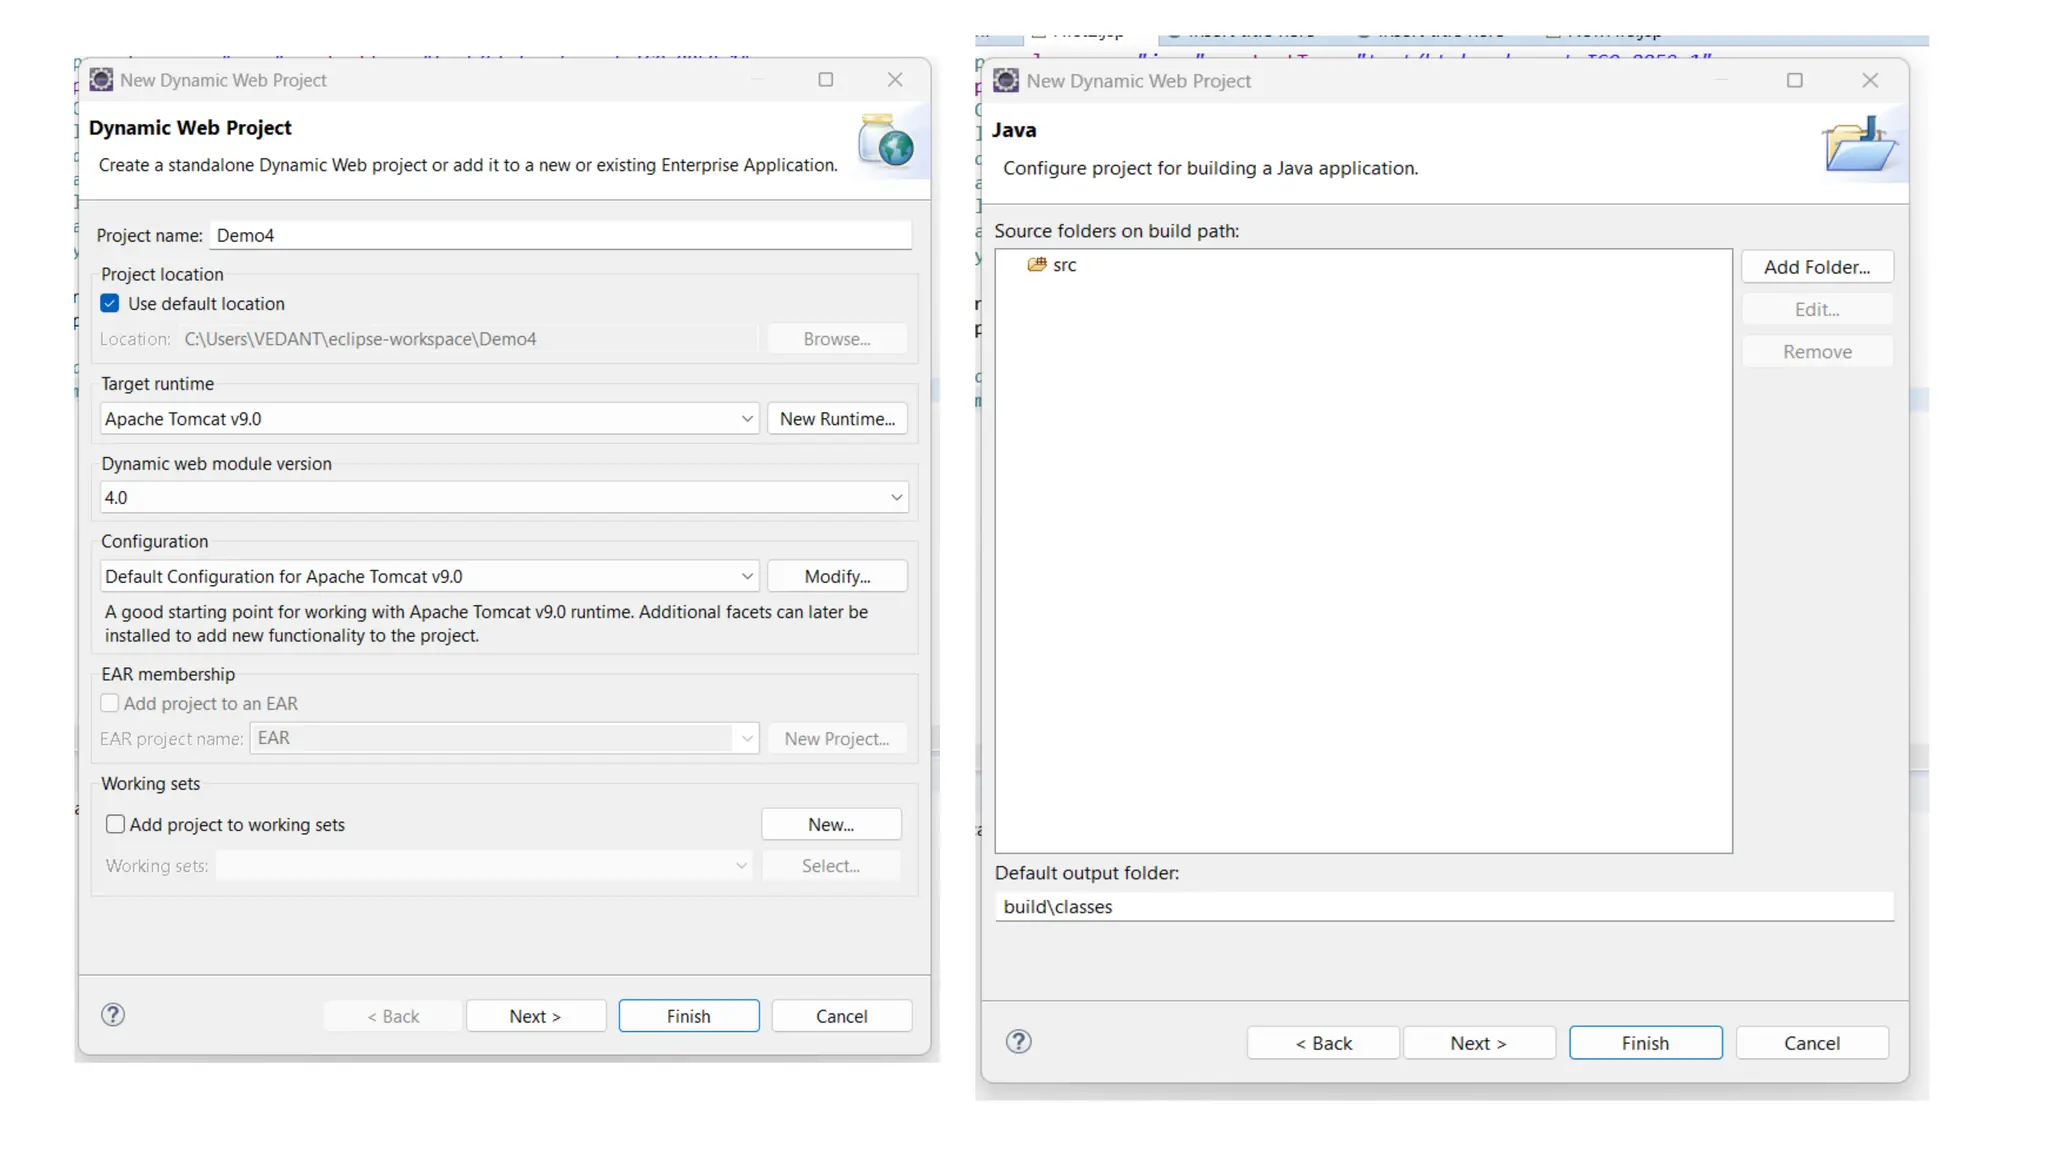Click New Runtime... button
Image resolution: width=2048 pixels, height=1152 pixels.
(837, 419)
